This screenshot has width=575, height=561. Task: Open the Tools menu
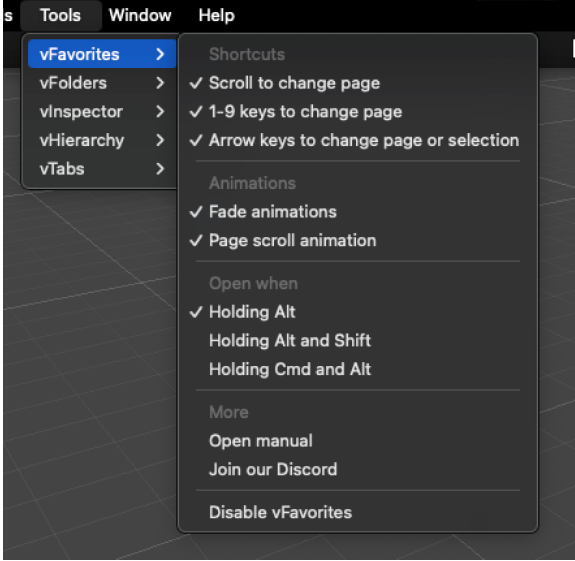(x=61, y=15)
